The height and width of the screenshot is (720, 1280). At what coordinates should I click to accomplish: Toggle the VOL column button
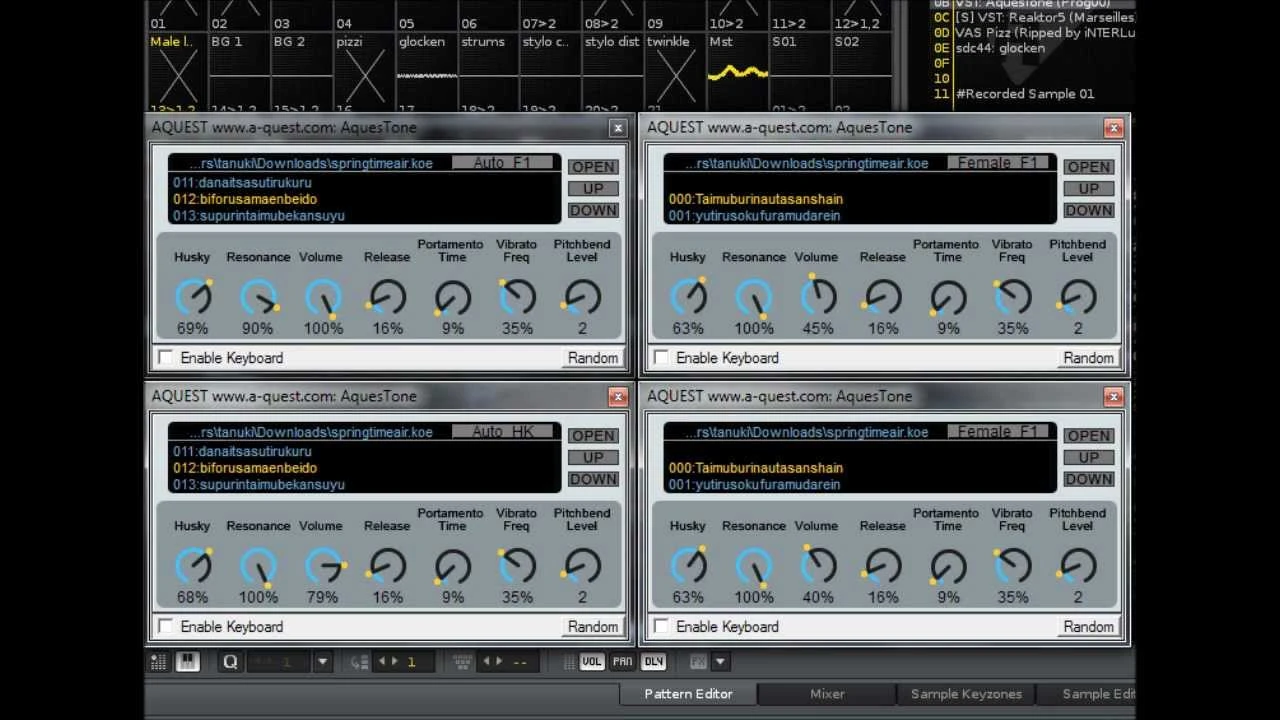click(x=592, y=661)
